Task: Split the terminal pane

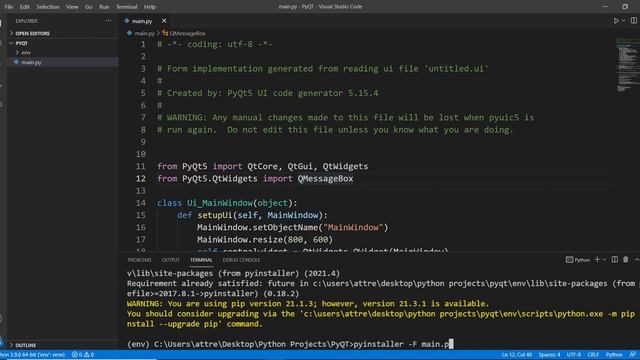Action: pos(615,260)
